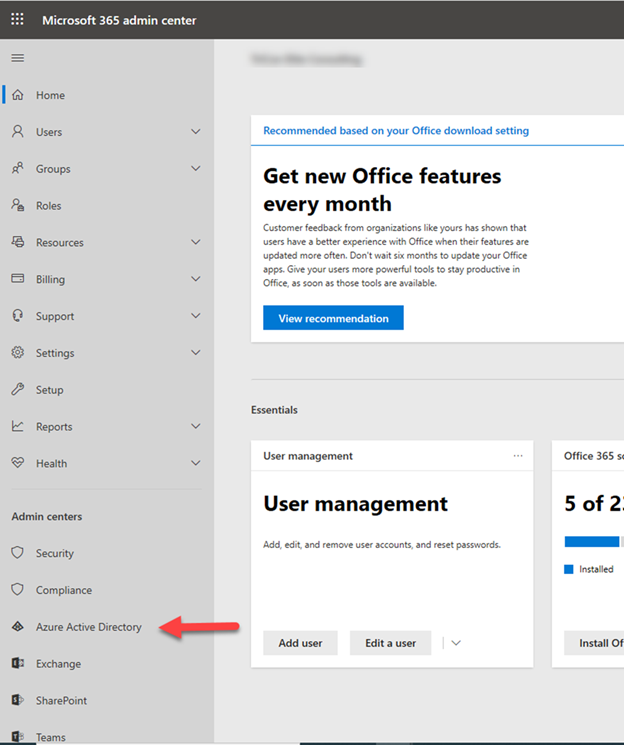Viewport: 624px width, 745px height.
Task: Click the Resources printer icon
Action: coord(18,242)
